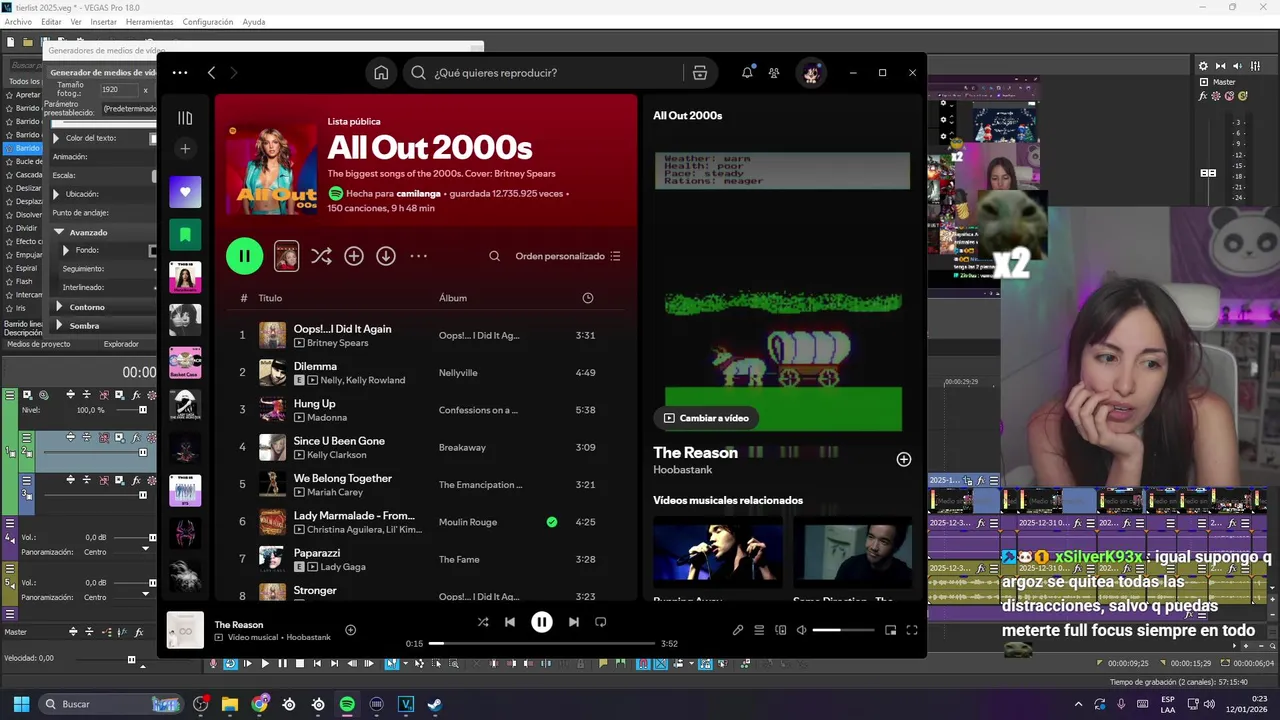This screenshot has height=720, width=1280.
Task: Open the Orden personalizado sort dropdown
Action: click(x=568, y=256)
